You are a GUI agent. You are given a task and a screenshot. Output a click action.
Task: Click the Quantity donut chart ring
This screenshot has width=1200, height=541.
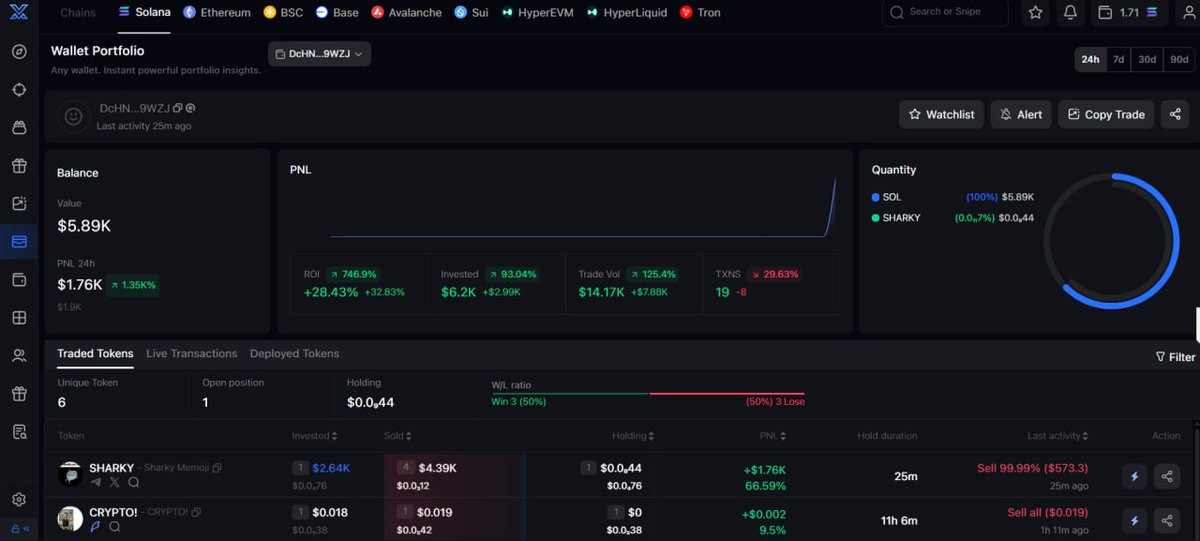click(1113, 241)
